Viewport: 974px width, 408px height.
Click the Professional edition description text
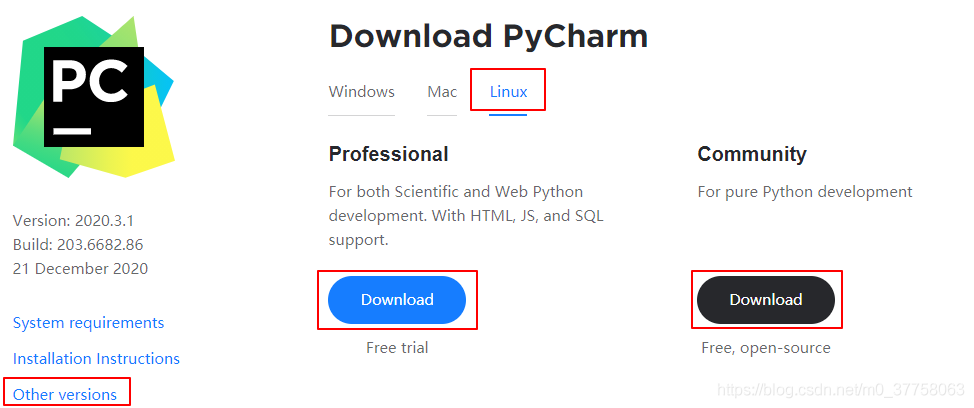(x=465, y=216)
